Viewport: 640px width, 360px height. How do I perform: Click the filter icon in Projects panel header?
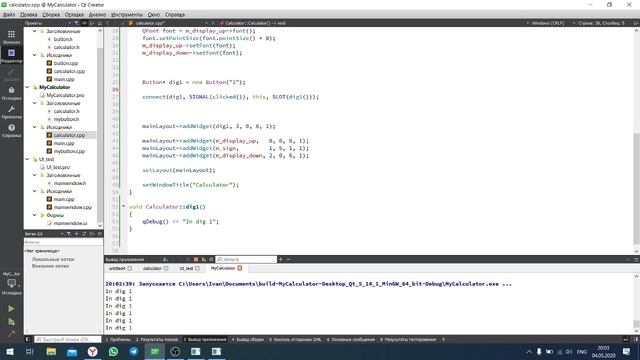[76, 23]
